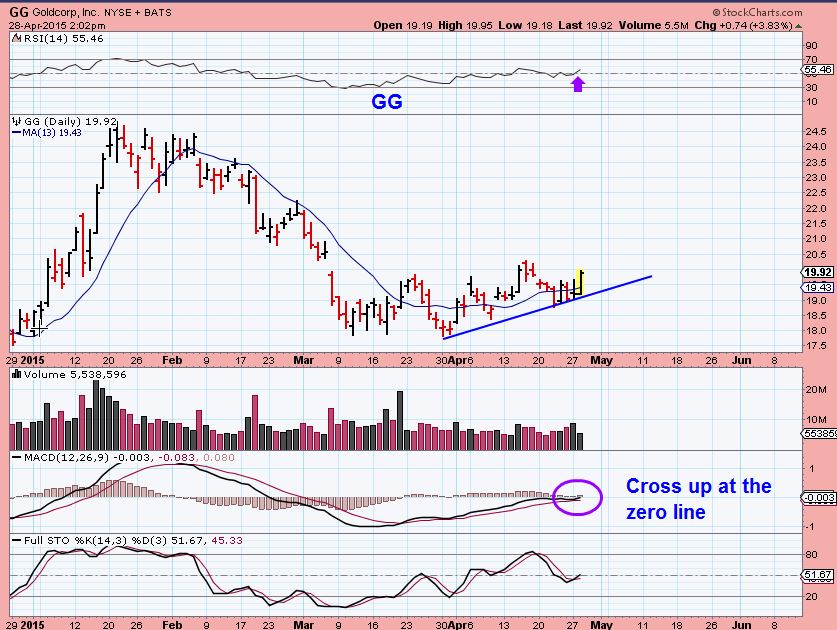This screenshot has width=837, height=630.
Task: Click the 'MA(13) 19.43' moving average legend
Action: tap(52, 132)
